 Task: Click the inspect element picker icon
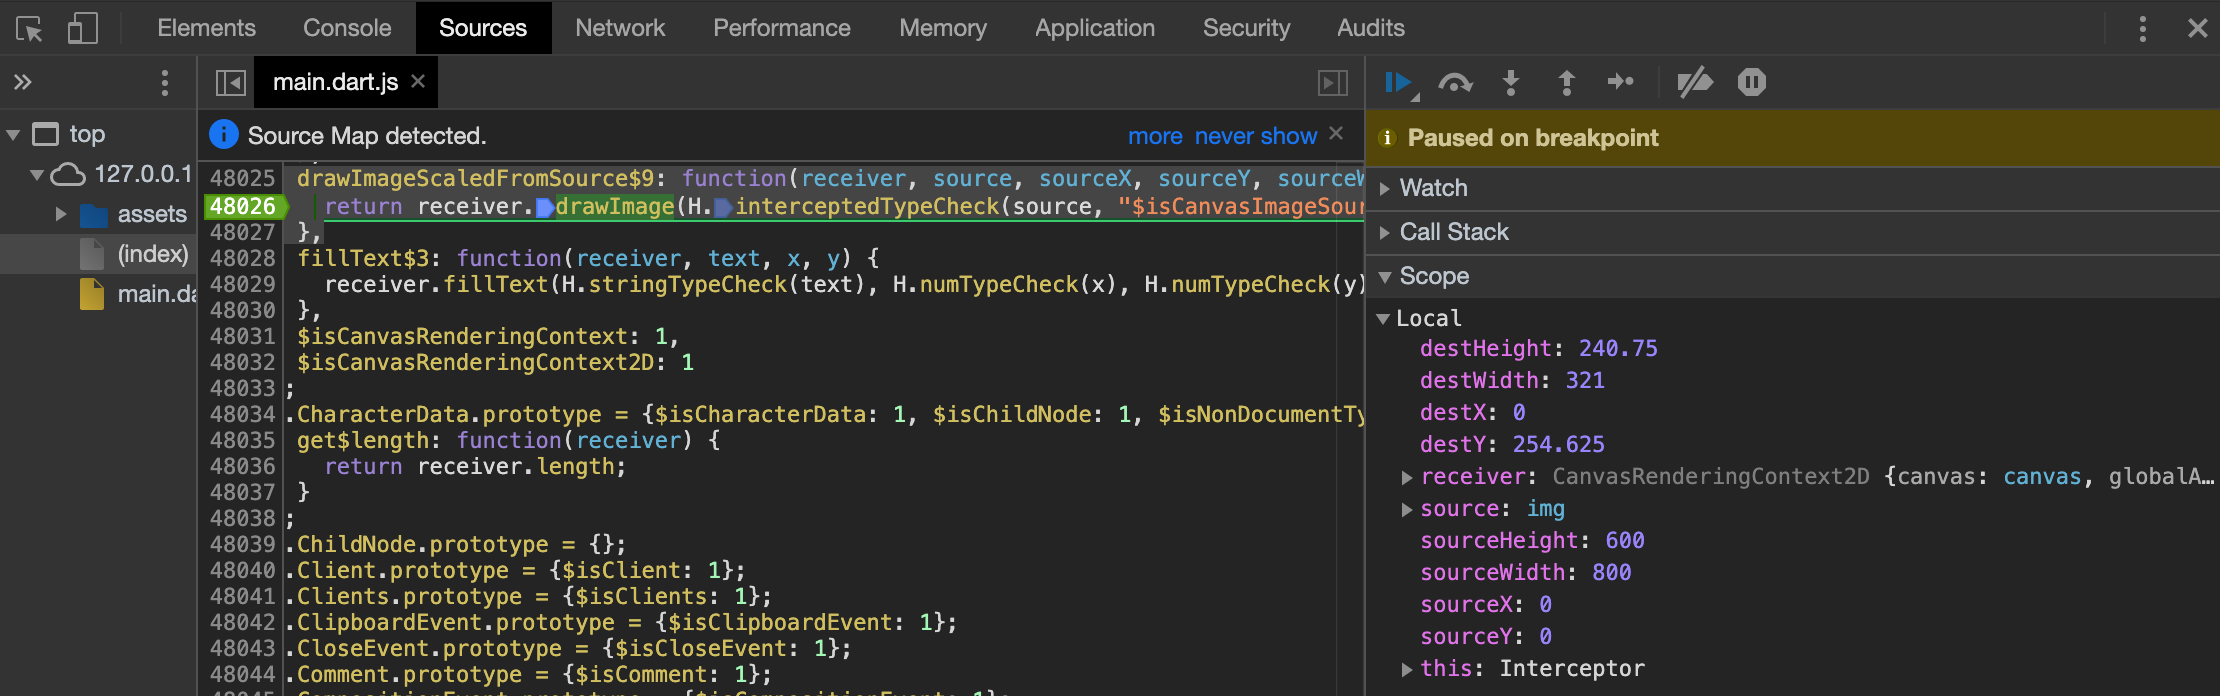29,28
